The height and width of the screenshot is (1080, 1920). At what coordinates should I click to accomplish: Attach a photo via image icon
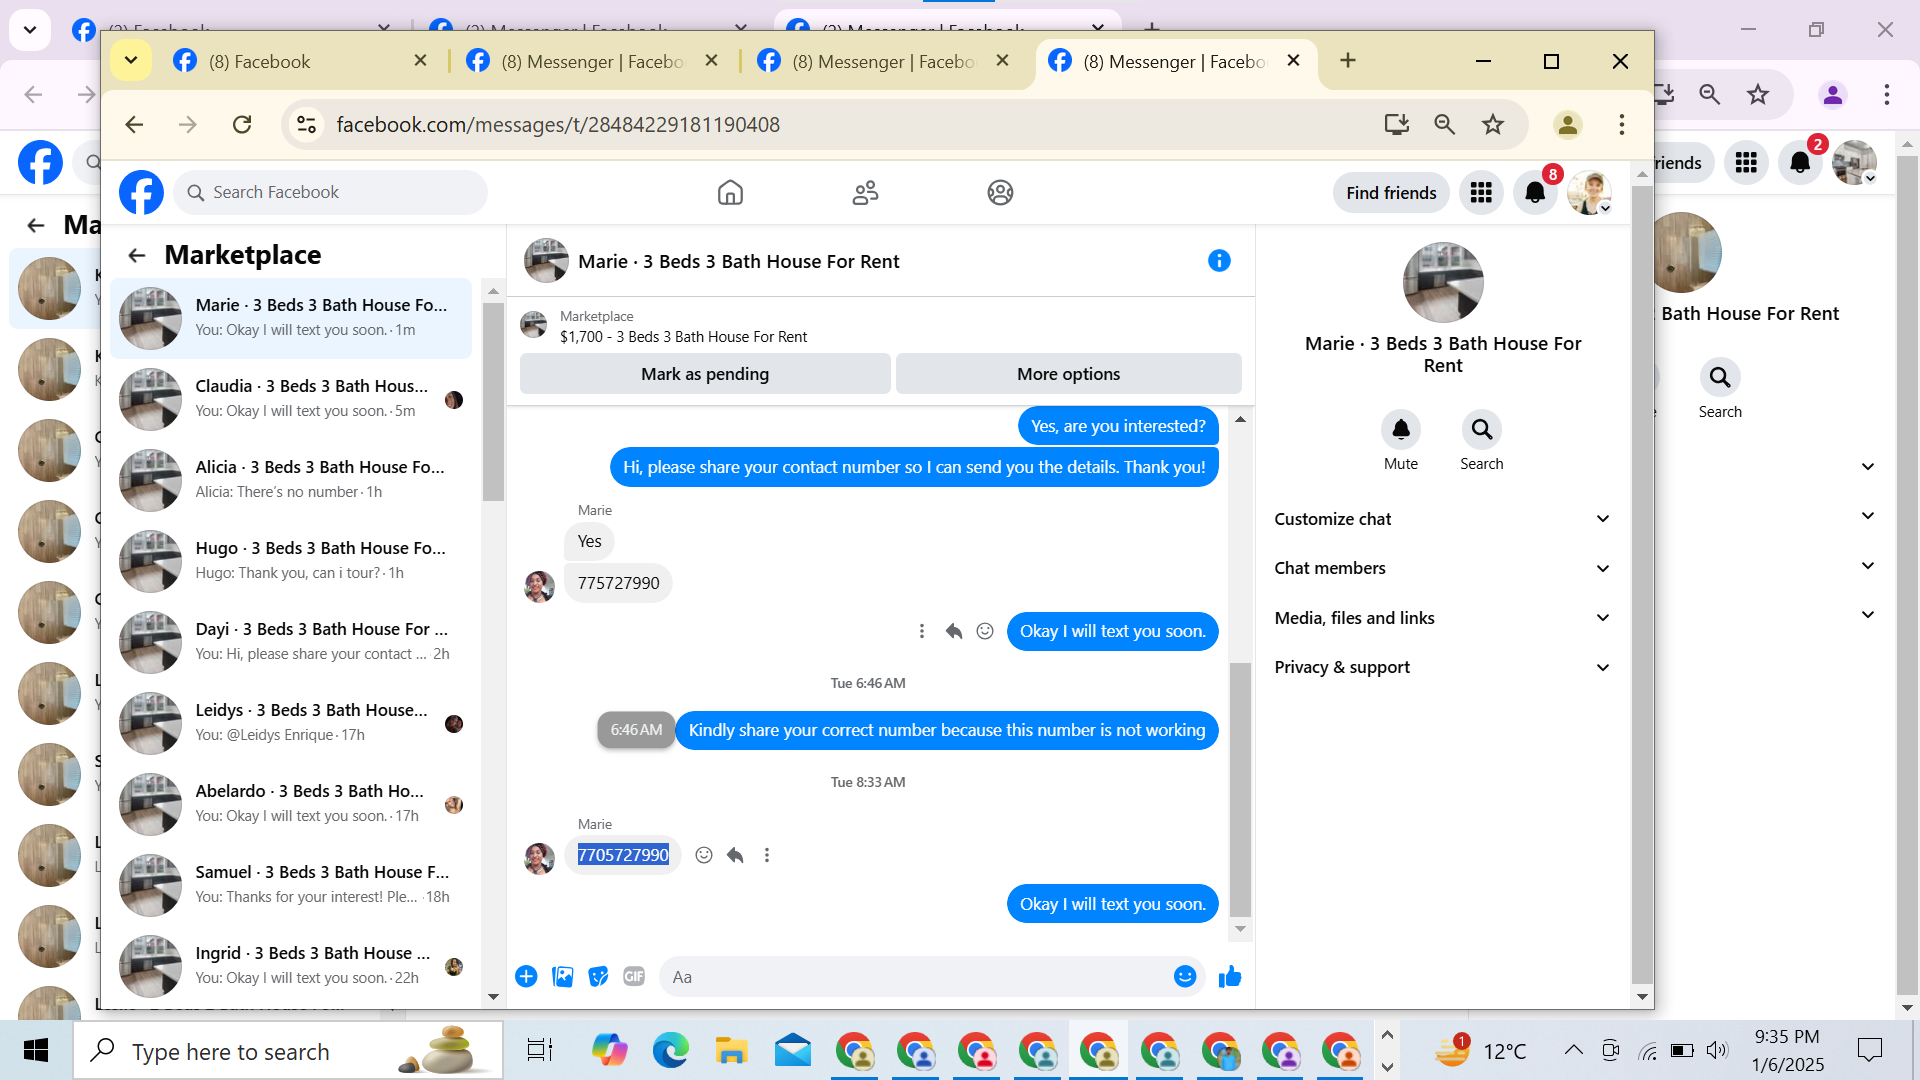click(x=563, y=977)
